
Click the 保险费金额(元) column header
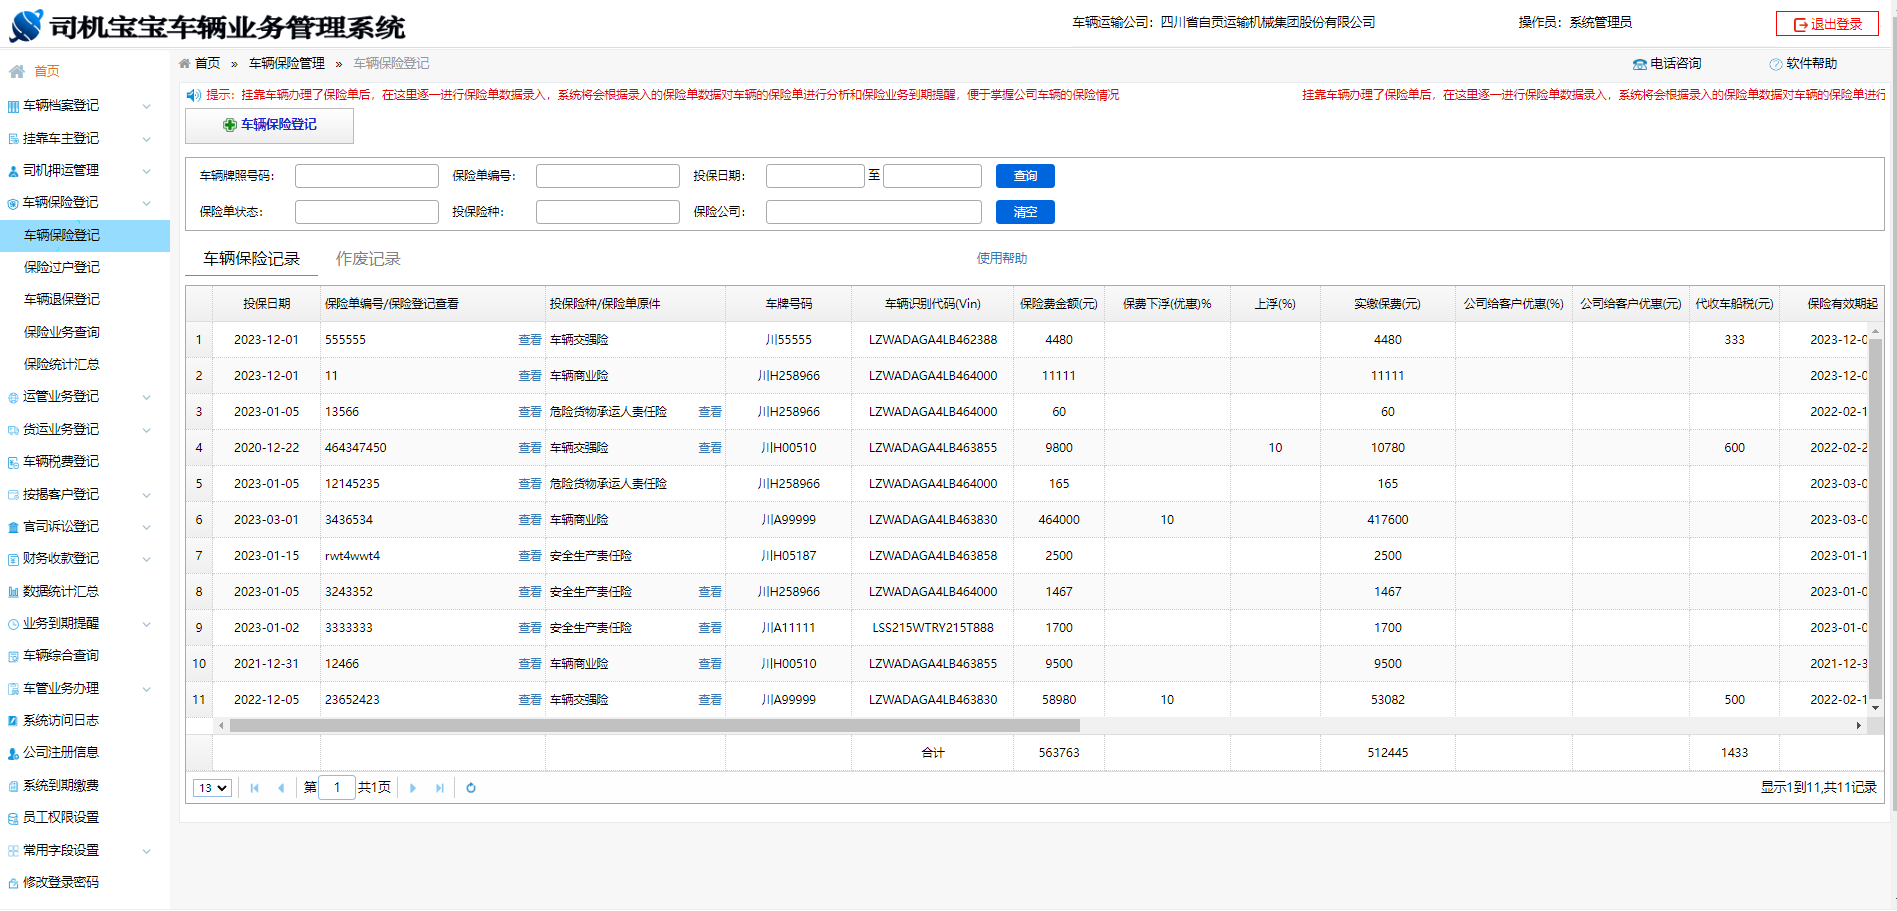(1059, 304)
